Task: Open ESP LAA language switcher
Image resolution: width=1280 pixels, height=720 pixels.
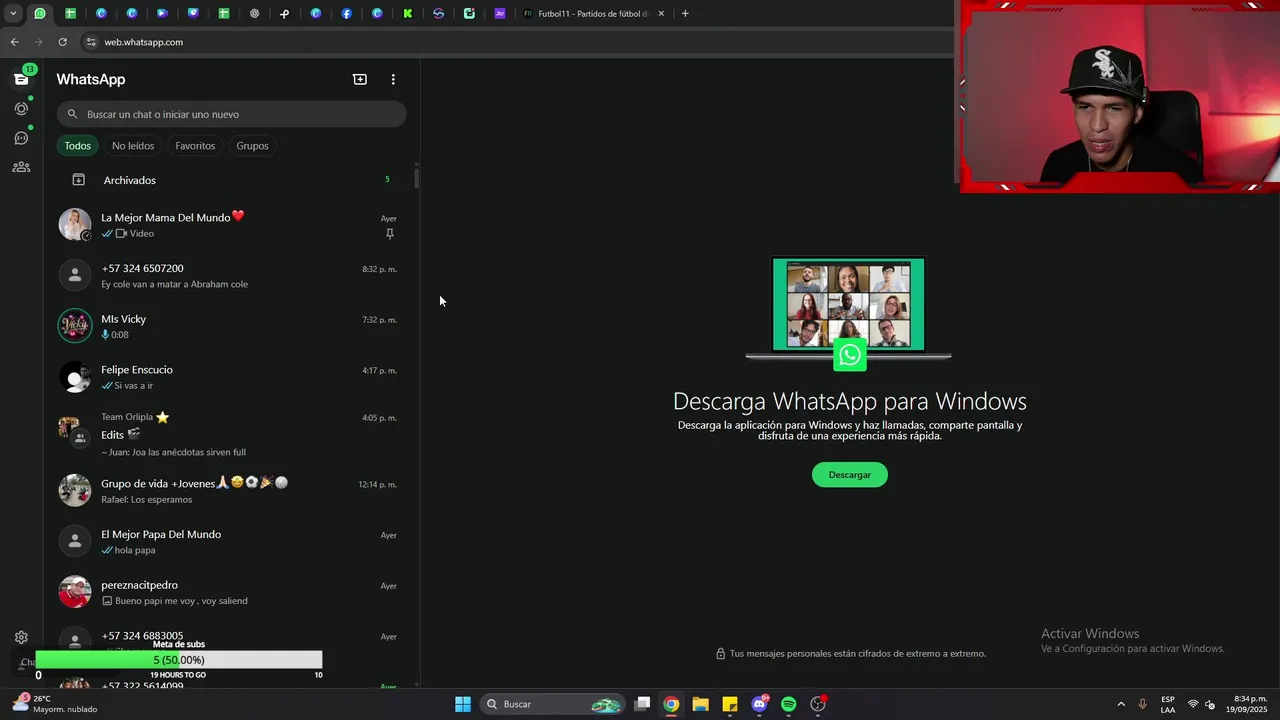Action: pyautogui.click(x=1168, y=704)
